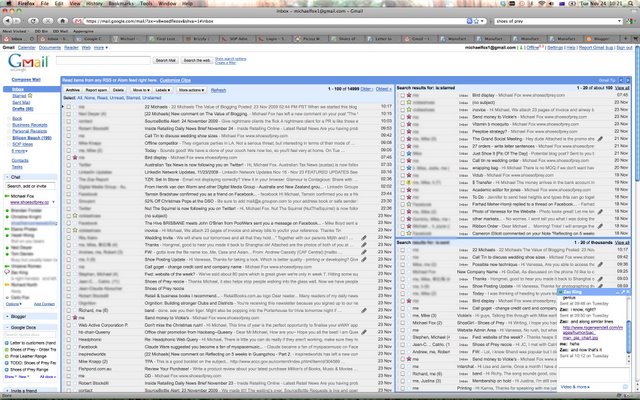Open the More actions dropdown
This screenshot has height=400, width=640.
click(191, 90)
